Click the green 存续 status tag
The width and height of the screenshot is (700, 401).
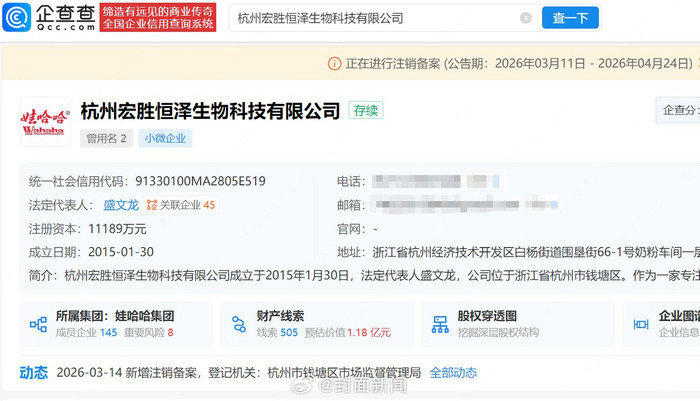coord(366,110)
